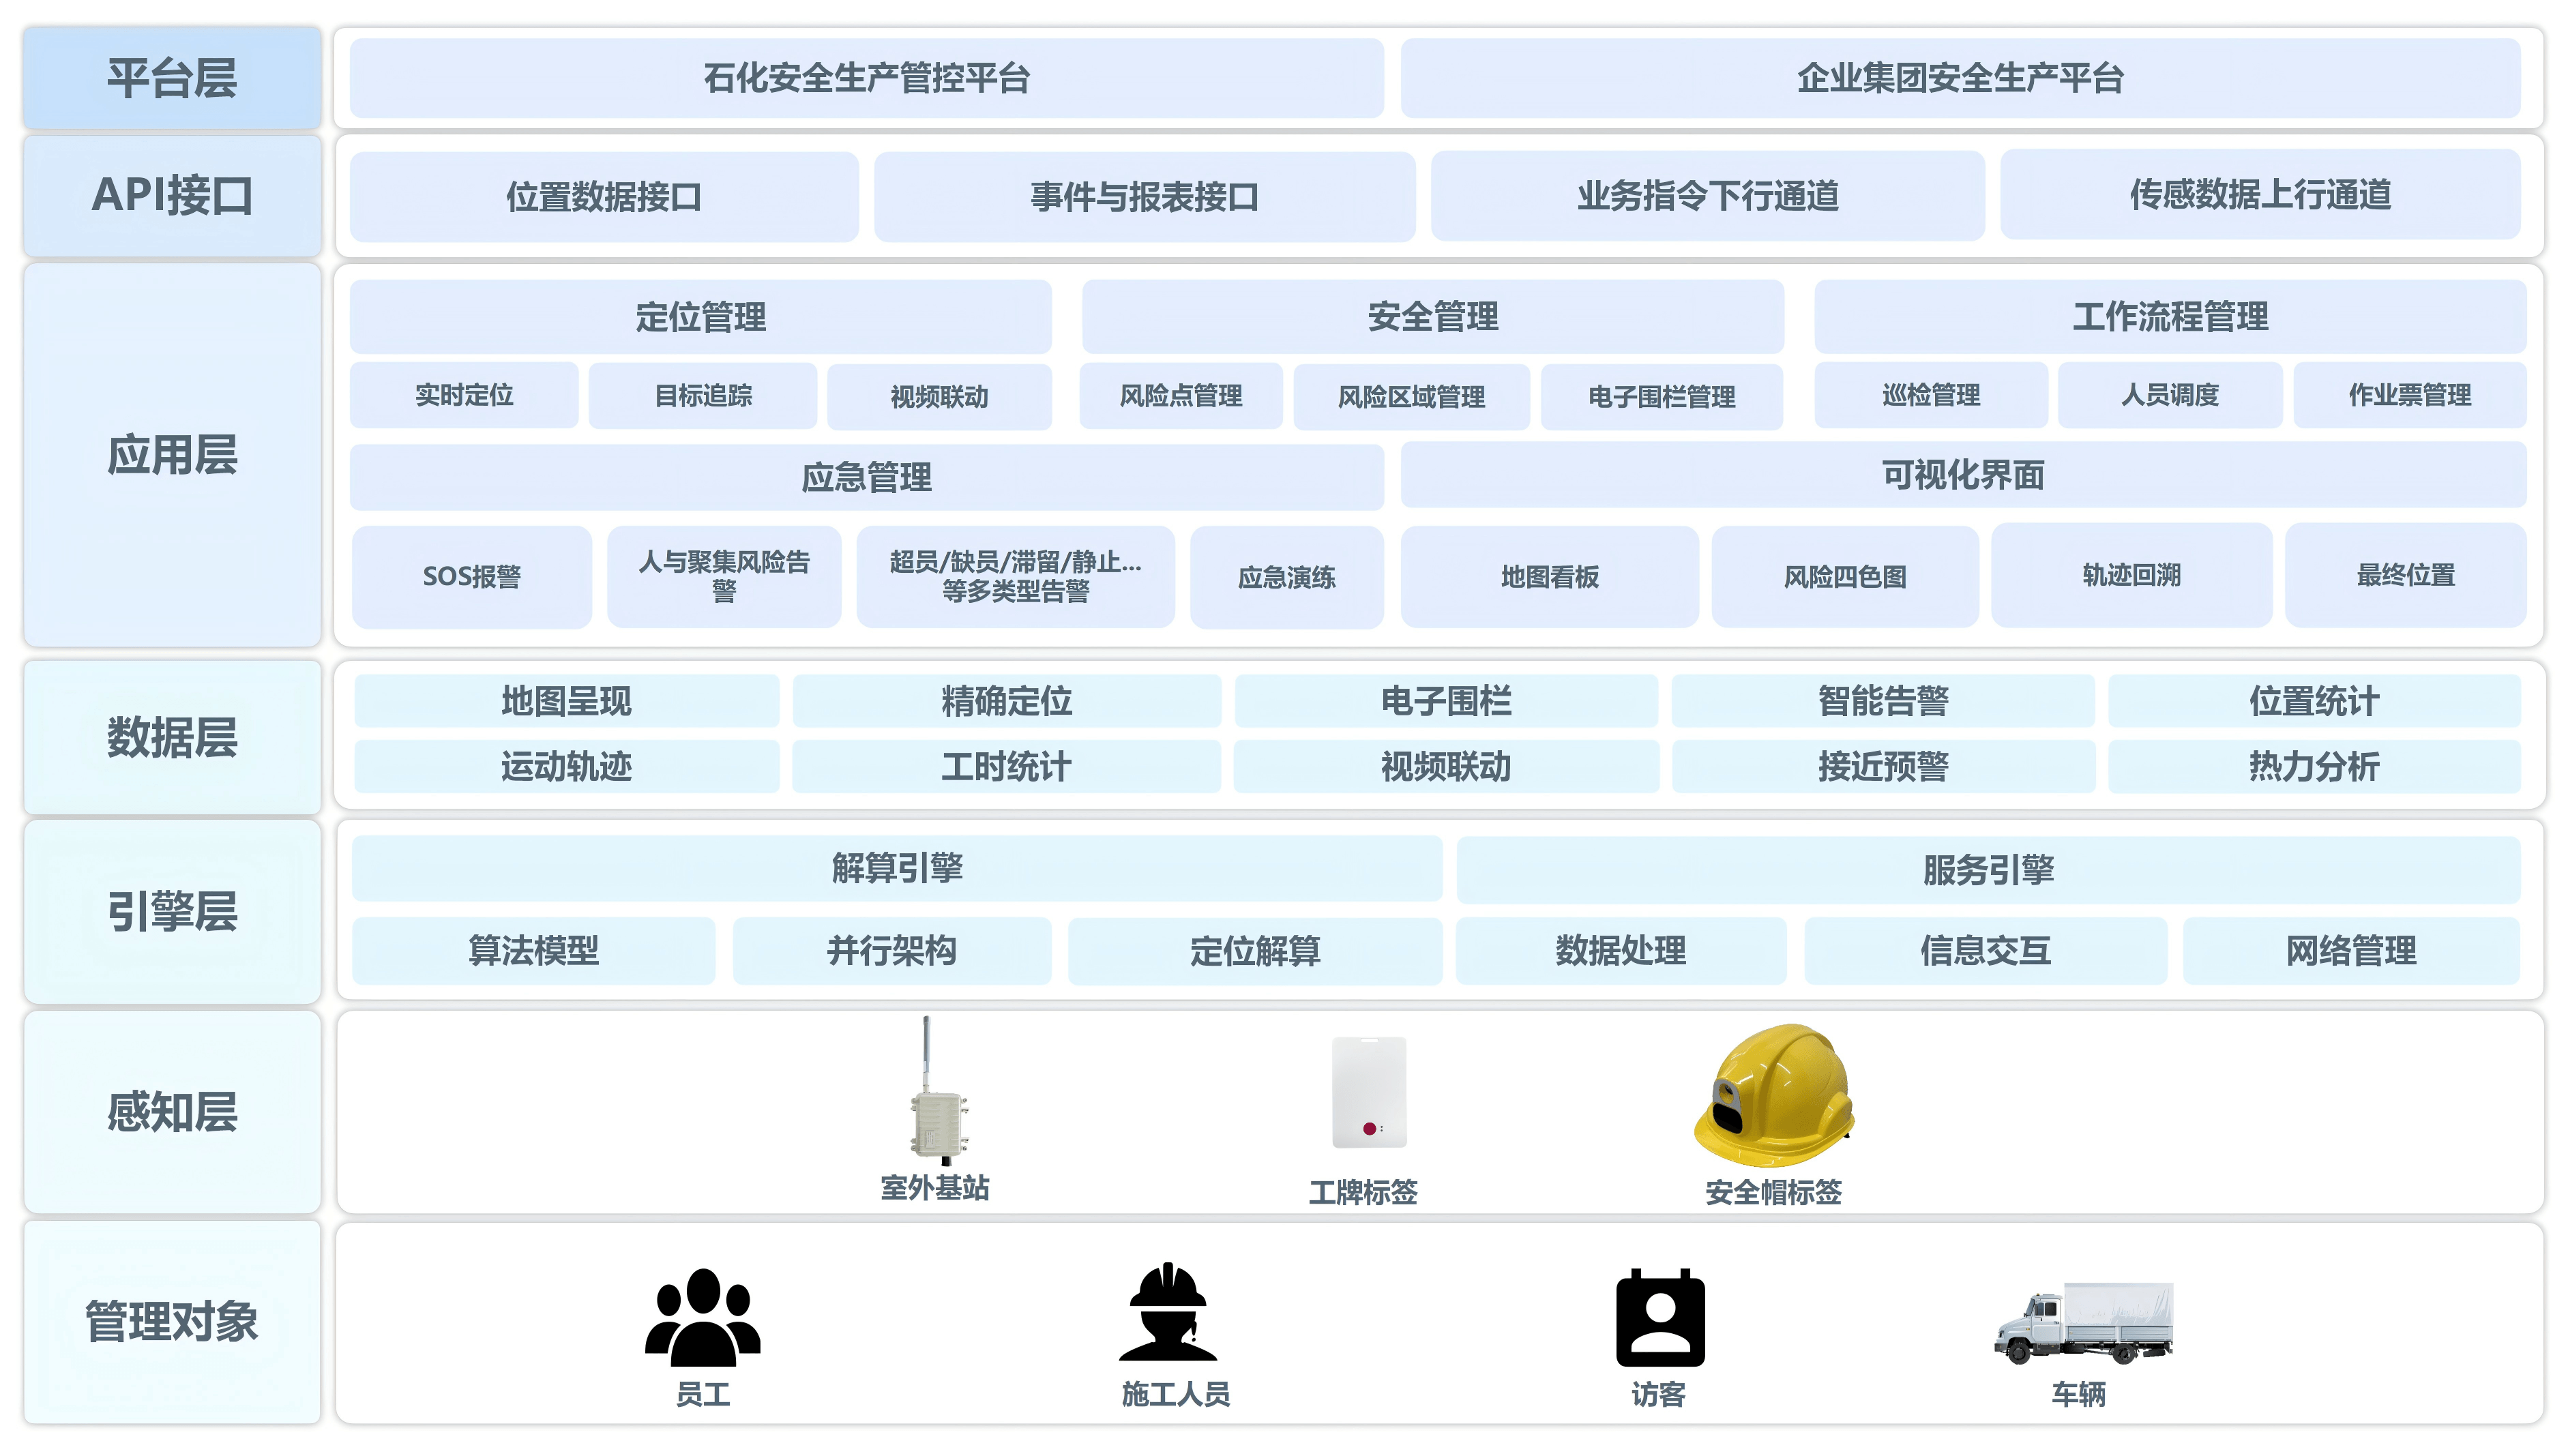Select 地图呈现 in data layer
Screen dimensions: 2568x1456
[x=567, y=701]
